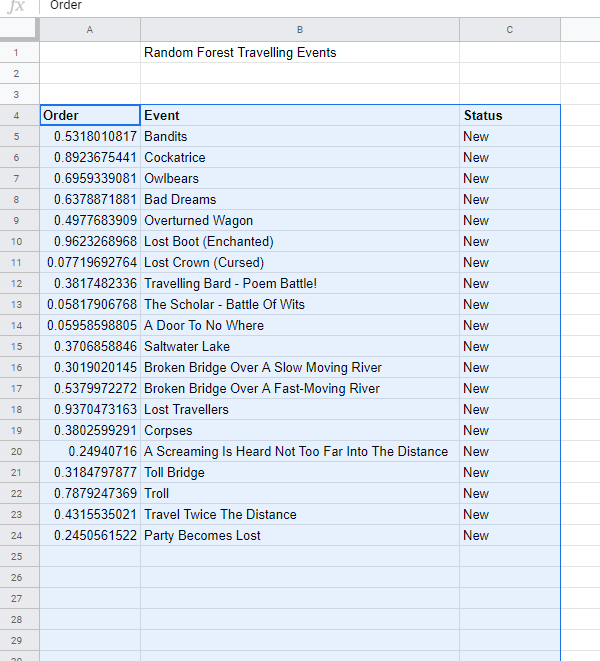The height and width of the screenshot is (661, 600).
Task: Select Broken Bridge Over A Fast-Moving River
Action: [300, 389]
